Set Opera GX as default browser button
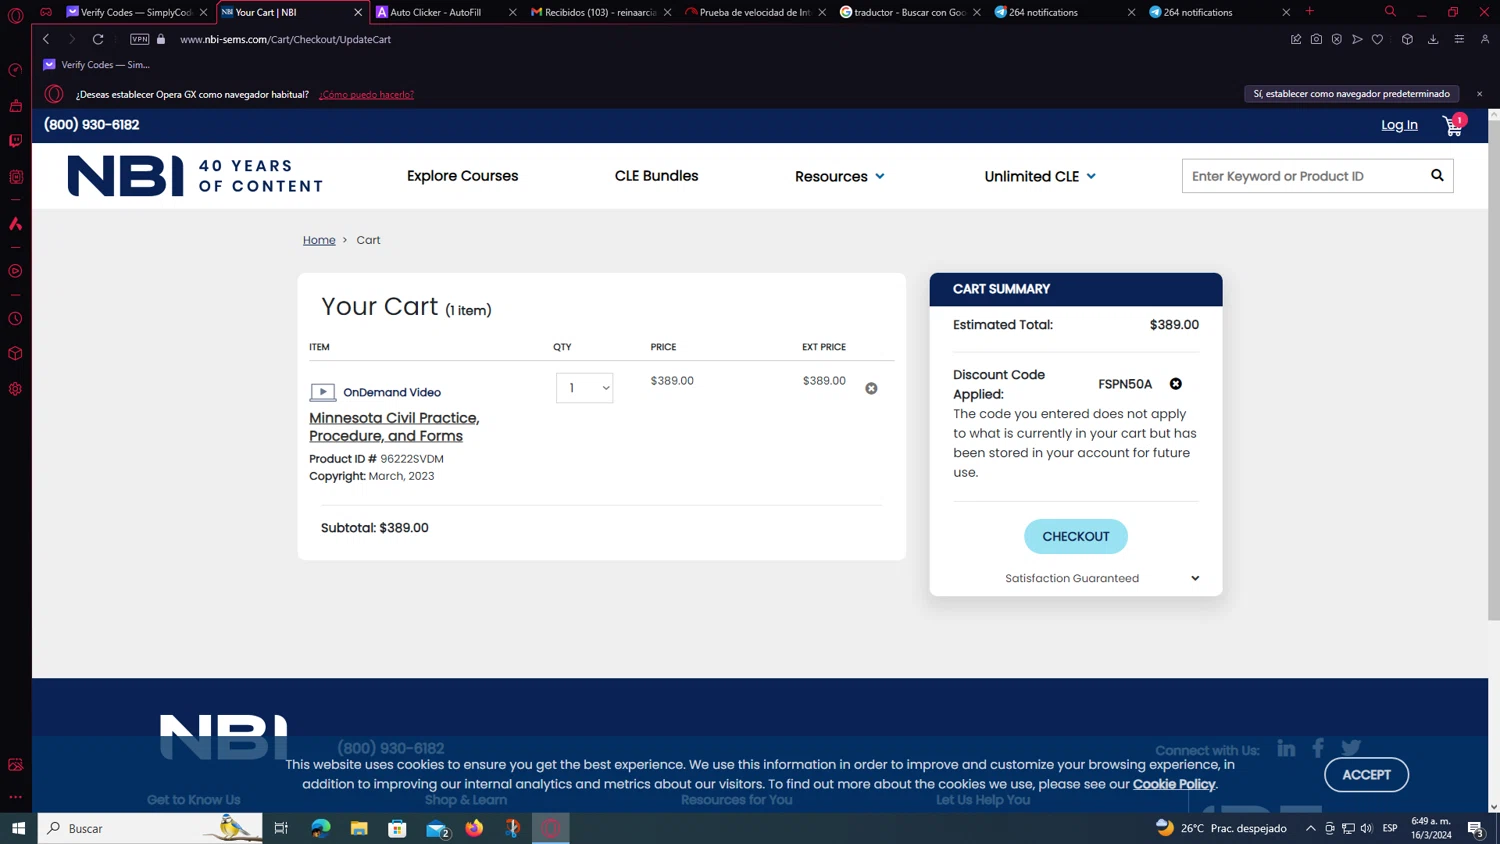 pos(1351,93)
